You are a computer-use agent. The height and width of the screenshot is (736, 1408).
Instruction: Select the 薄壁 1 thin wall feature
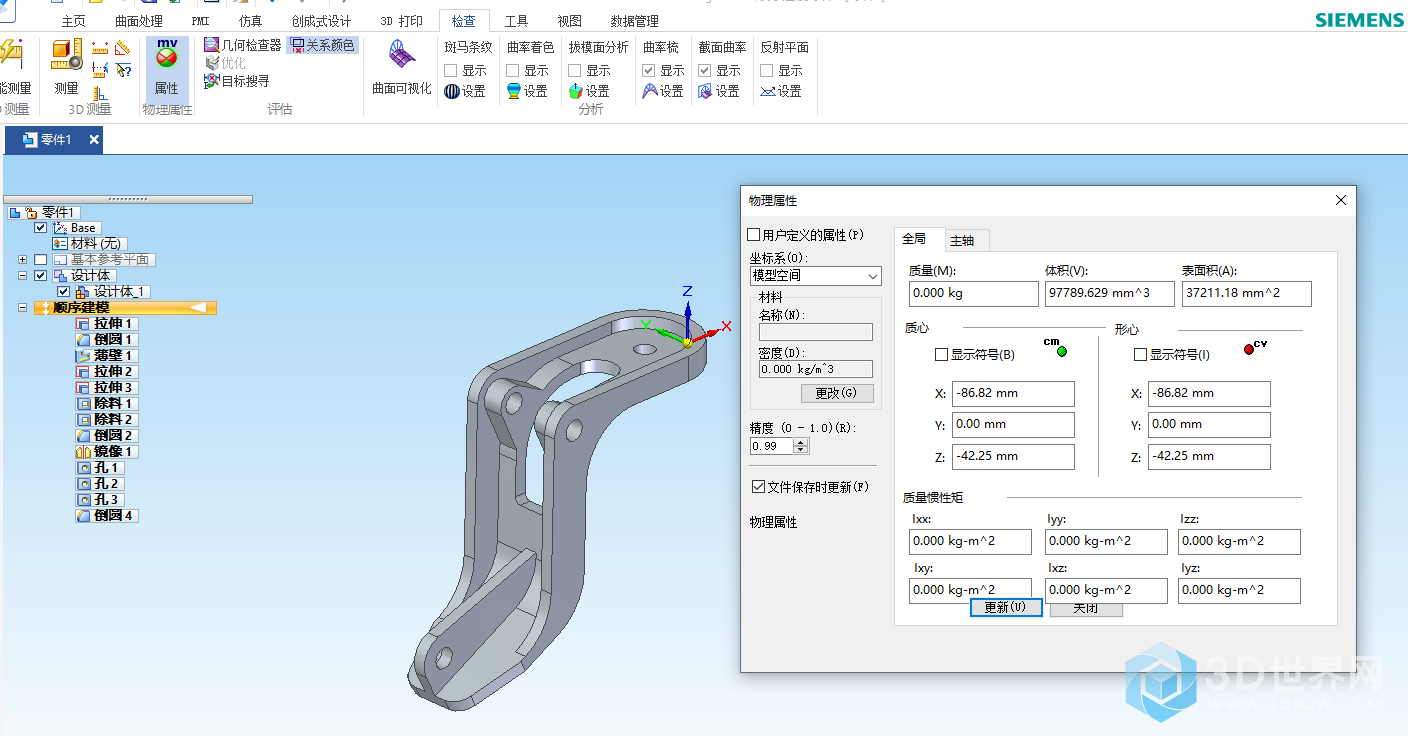tap(105, 356)
